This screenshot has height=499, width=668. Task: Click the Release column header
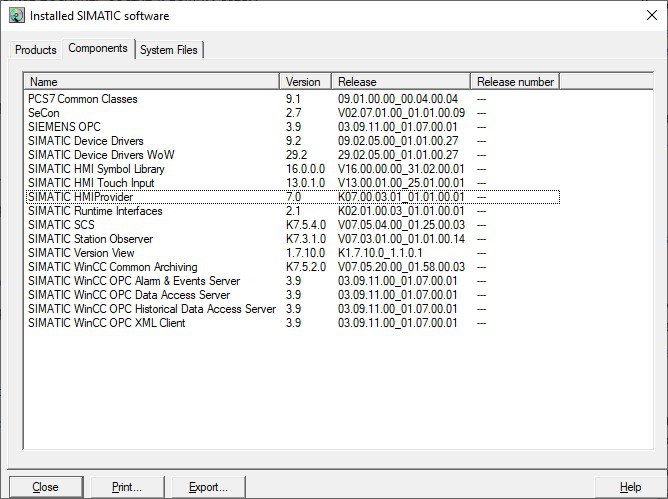pos(400,82)
